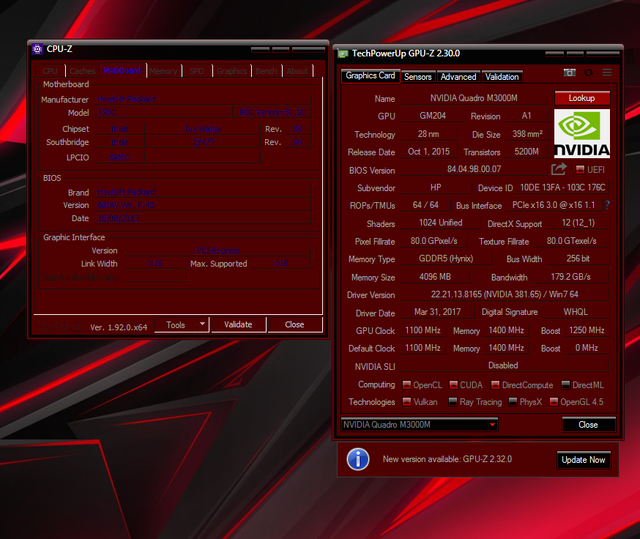Toggle the OpenGL 4.5 checkbox

pyautogui.click(x=554, y=402)
